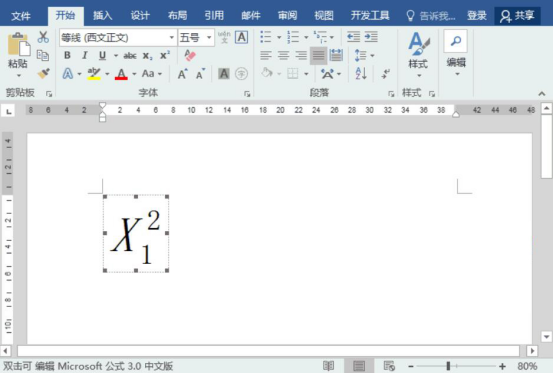Select the X formula object
554x374 pixels.
(x=136, y=233)
